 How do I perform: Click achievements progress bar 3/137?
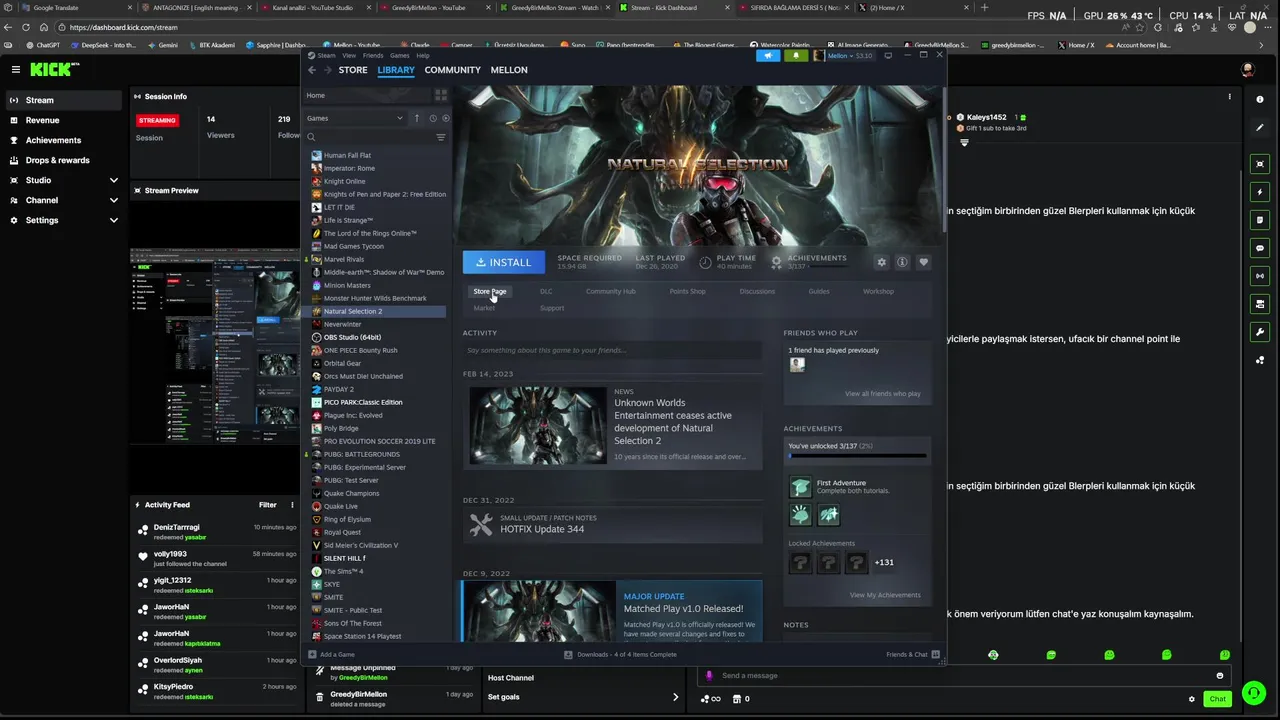(857, 456)
